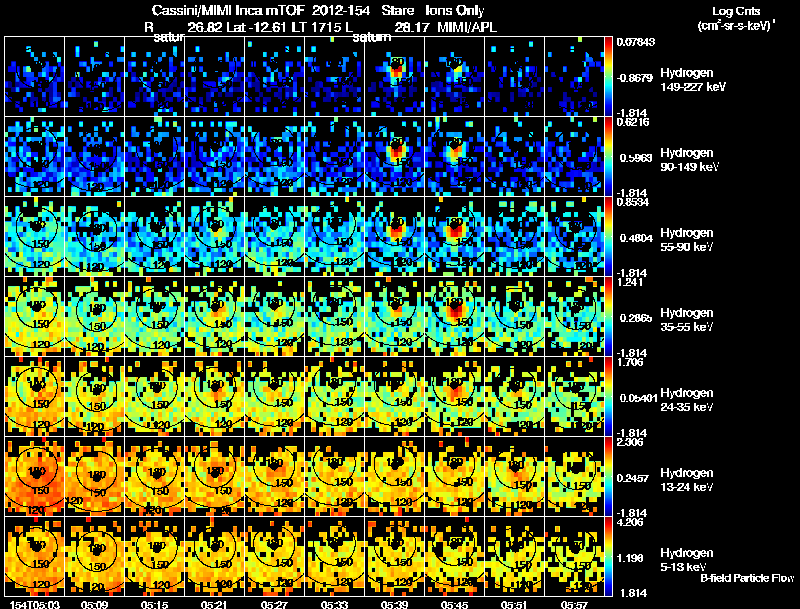Open the 5-13 keV panel at 05:27

274,557
